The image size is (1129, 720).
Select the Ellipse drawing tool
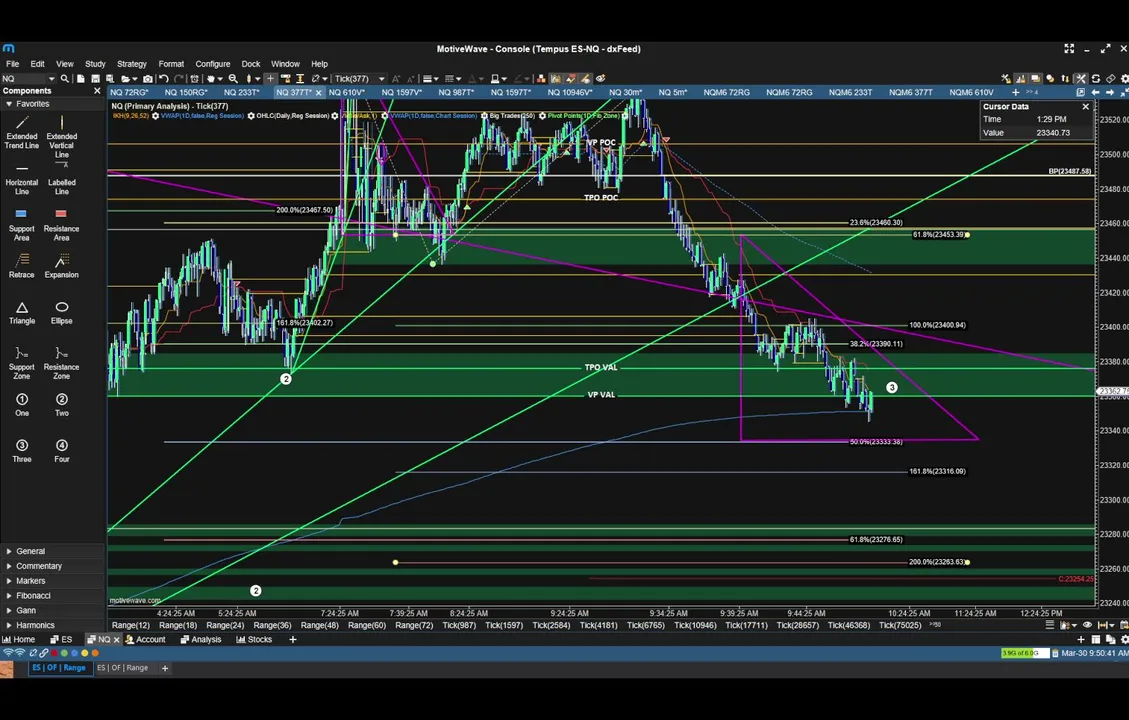click(62, 312)
